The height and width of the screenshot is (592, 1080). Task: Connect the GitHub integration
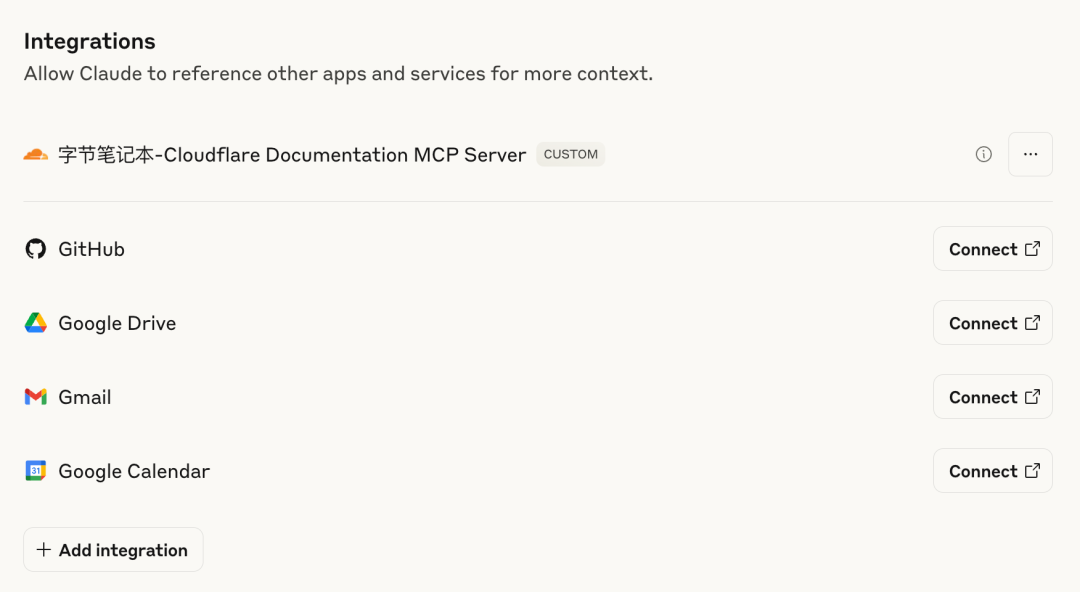point(992,248)
